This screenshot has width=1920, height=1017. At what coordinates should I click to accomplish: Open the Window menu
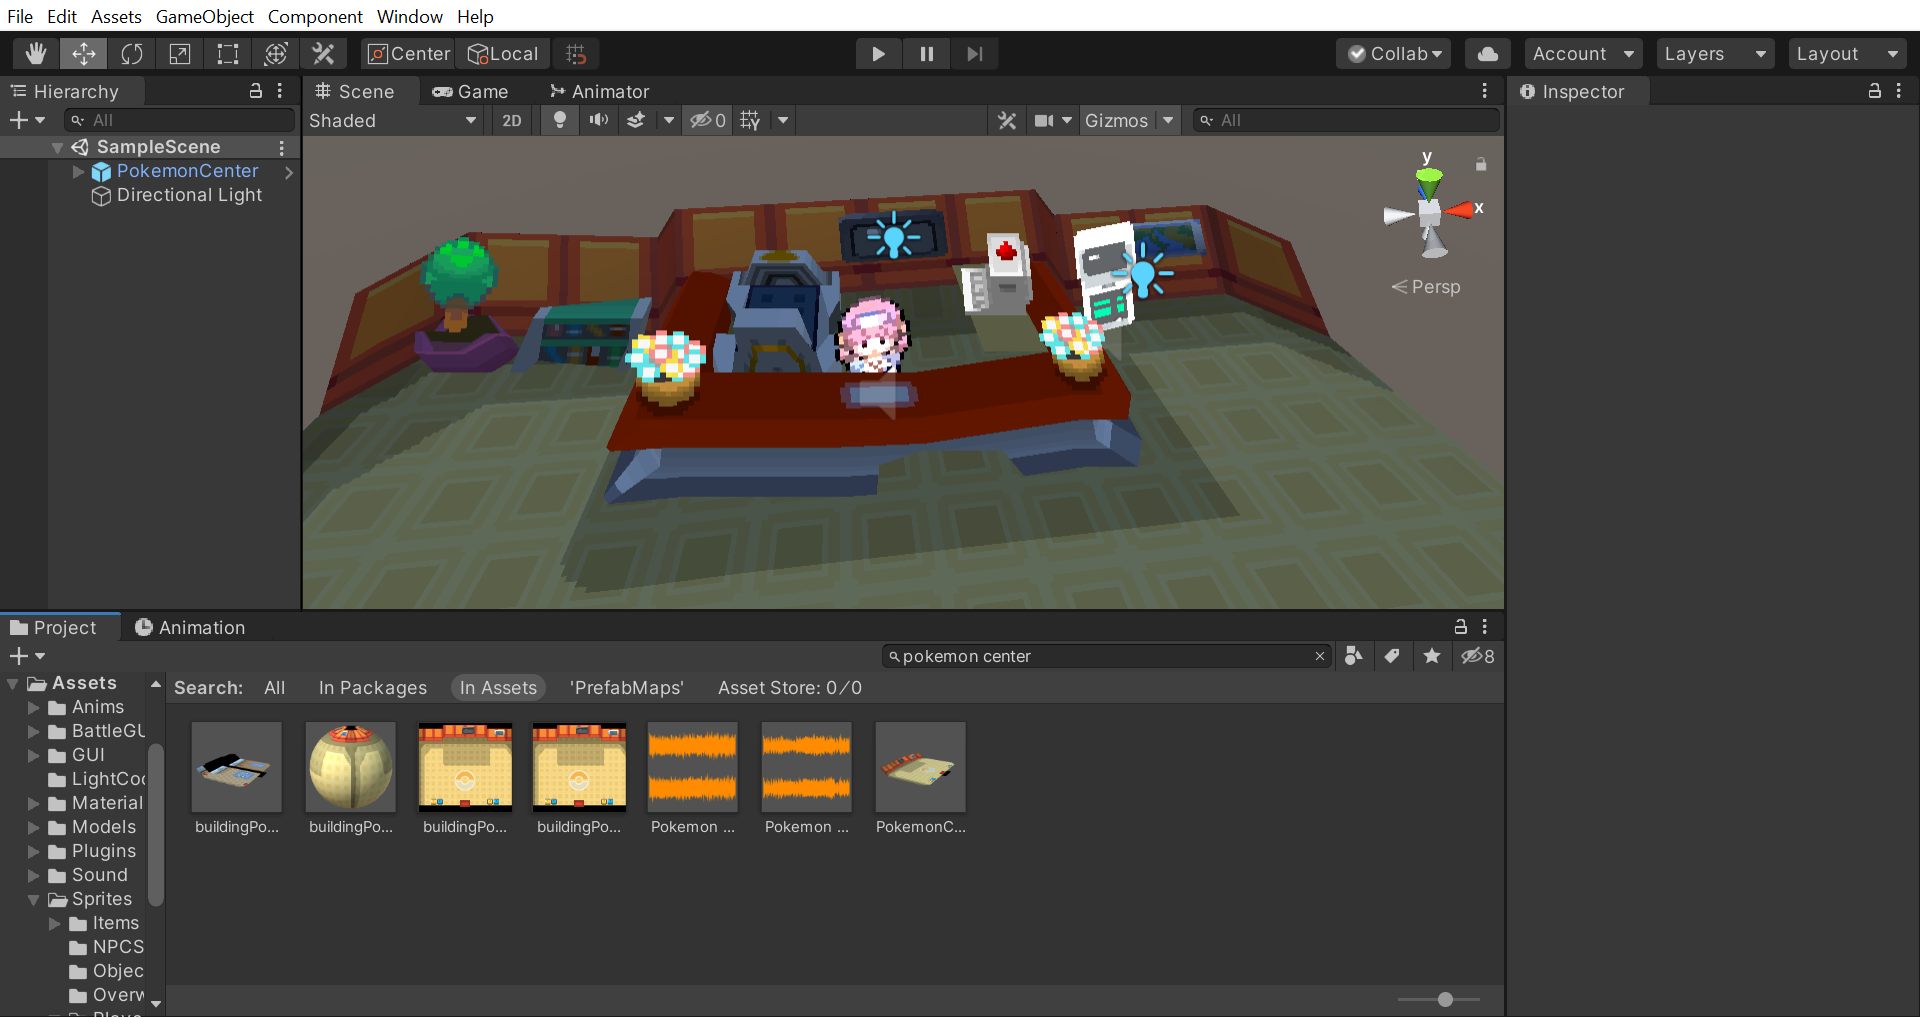click(x=410, y=16)
